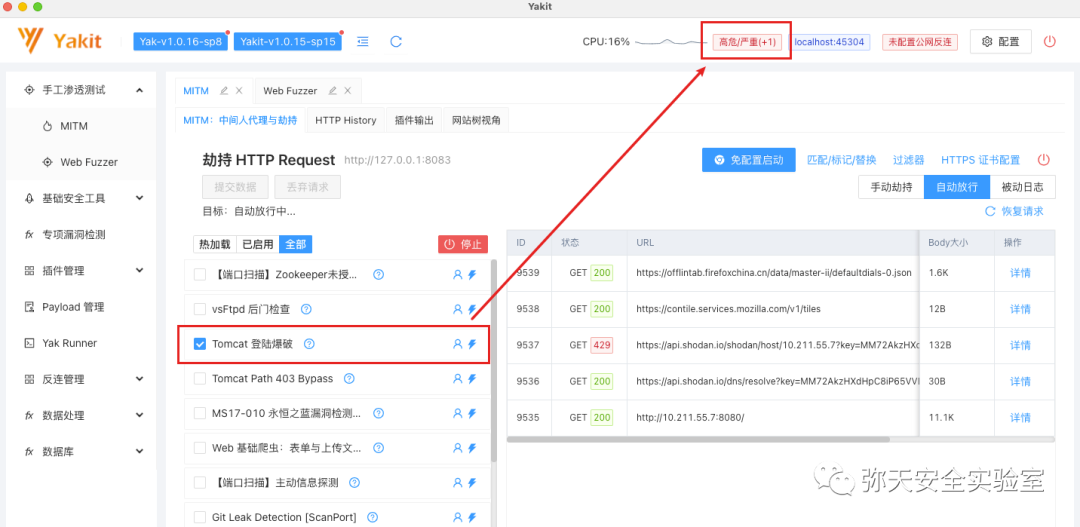
Task: Click the menu collapse icon in header
Action: (x=363, y=41)
